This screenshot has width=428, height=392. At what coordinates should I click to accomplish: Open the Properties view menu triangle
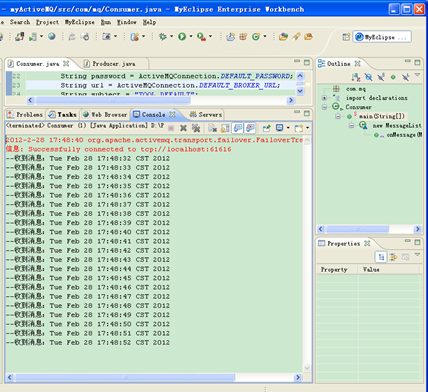coord(417,255)
